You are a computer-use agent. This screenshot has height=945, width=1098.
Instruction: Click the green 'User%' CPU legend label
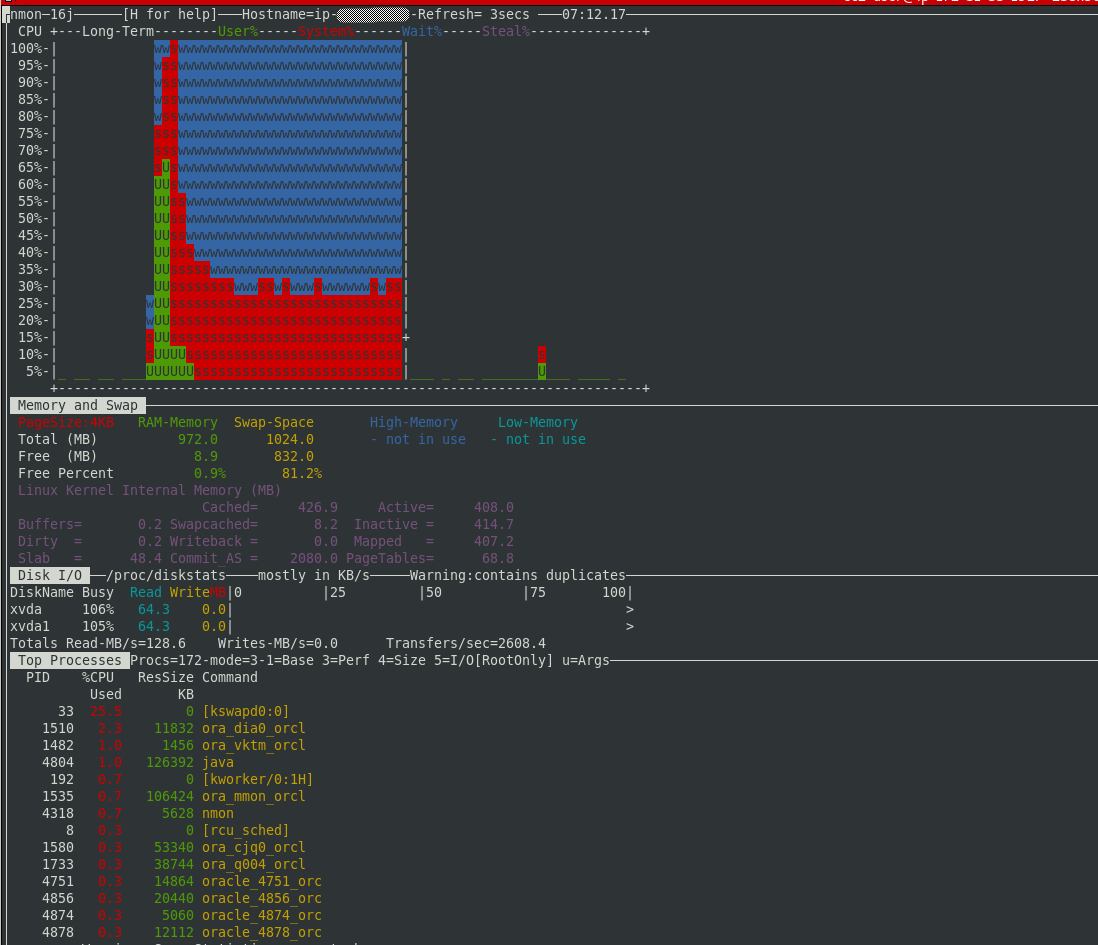click(238, 32)
